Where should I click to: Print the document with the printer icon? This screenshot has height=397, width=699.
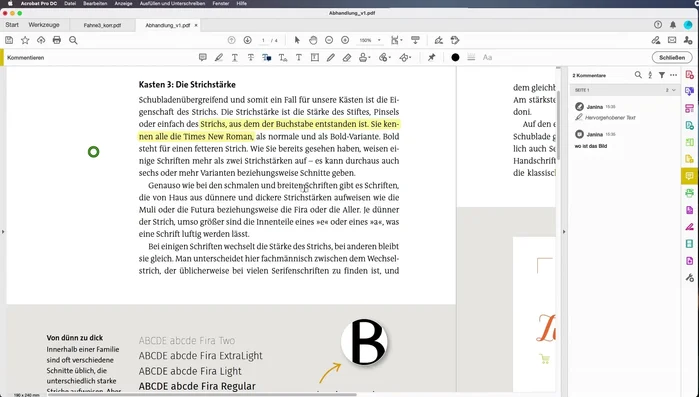click(x=57, y=40)
